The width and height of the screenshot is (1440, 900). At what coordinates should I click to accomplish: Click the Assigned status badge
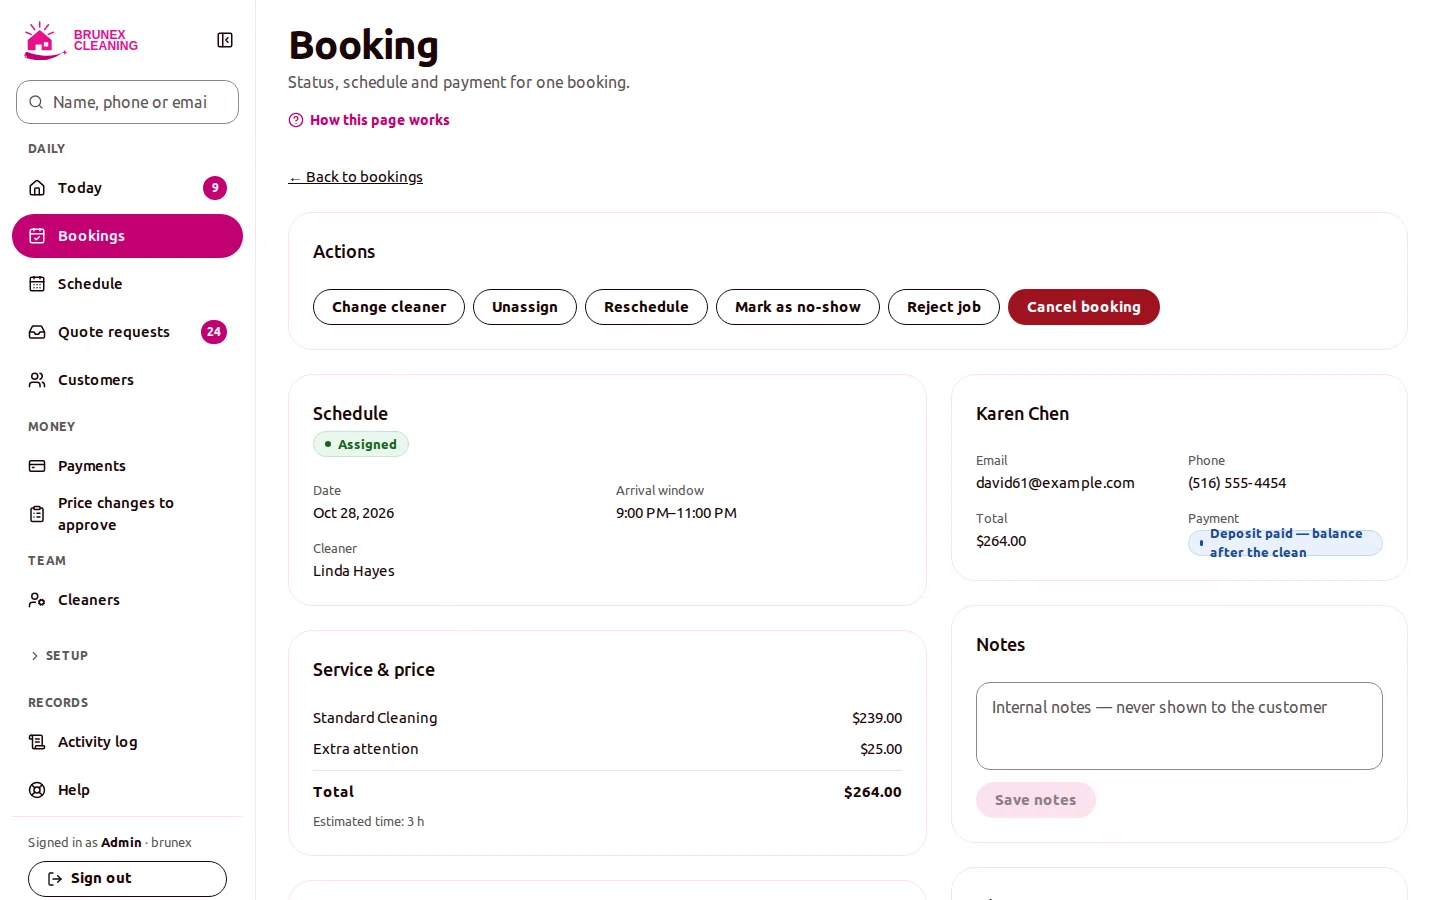361,444
